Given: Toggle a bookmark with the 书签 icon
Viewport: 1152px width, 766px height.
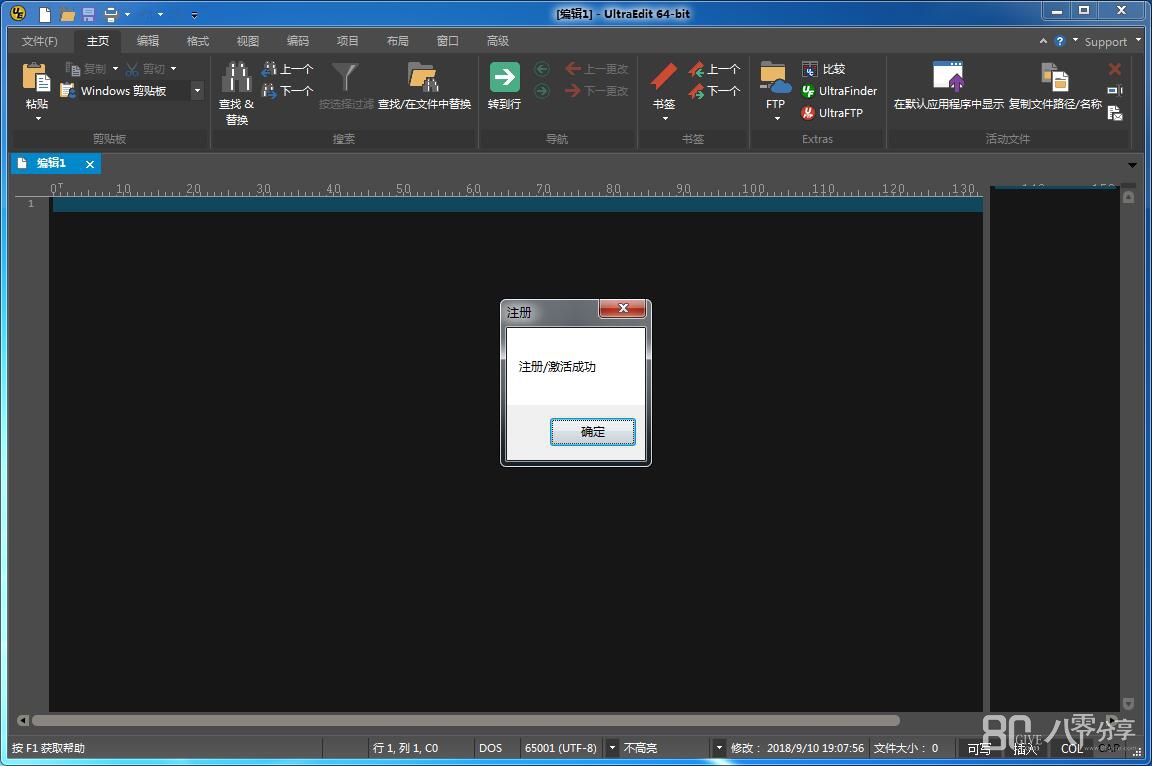Looking at the screenshot, I should 664,77.
